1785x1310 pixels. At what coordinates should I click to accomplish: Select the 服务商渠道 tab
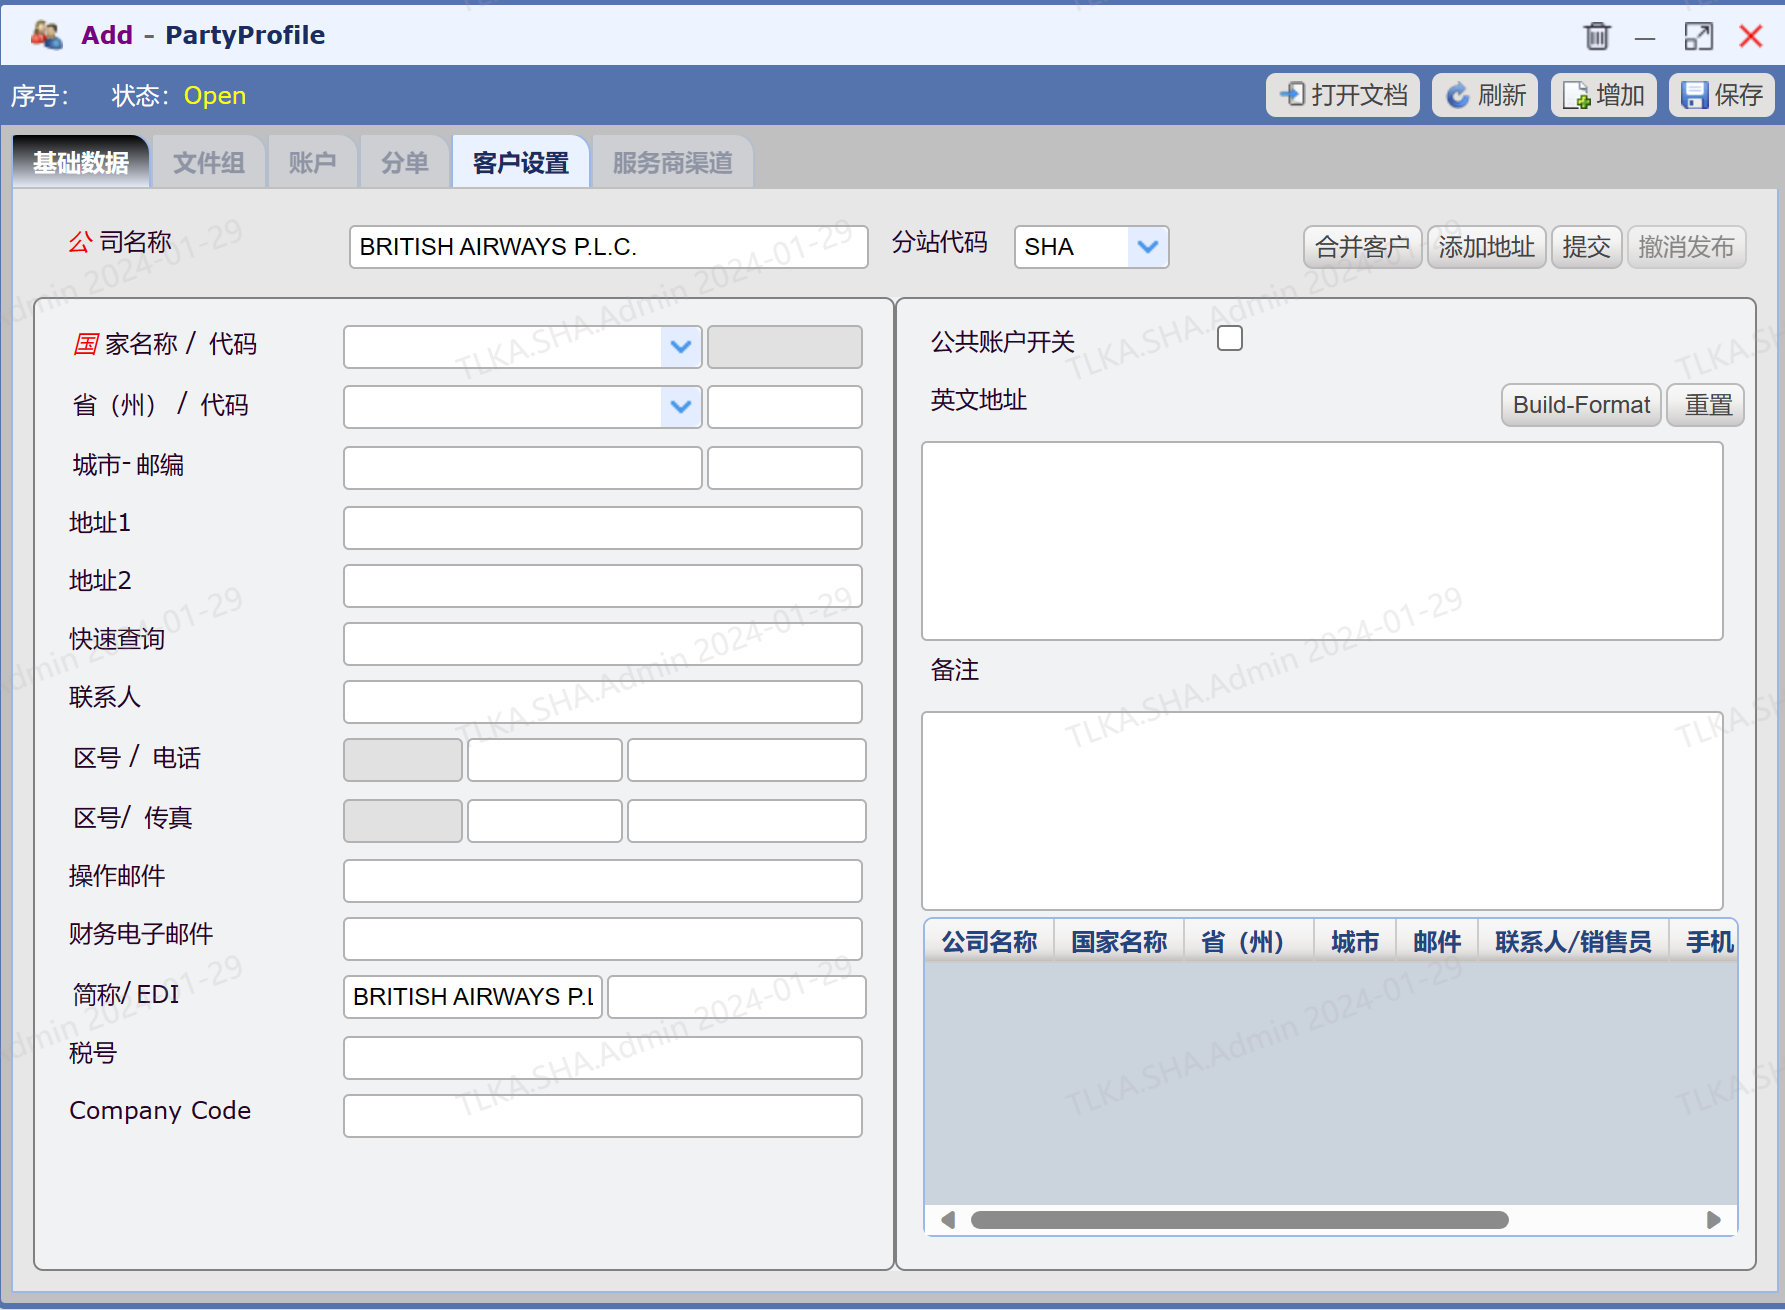tap(672, 162)
